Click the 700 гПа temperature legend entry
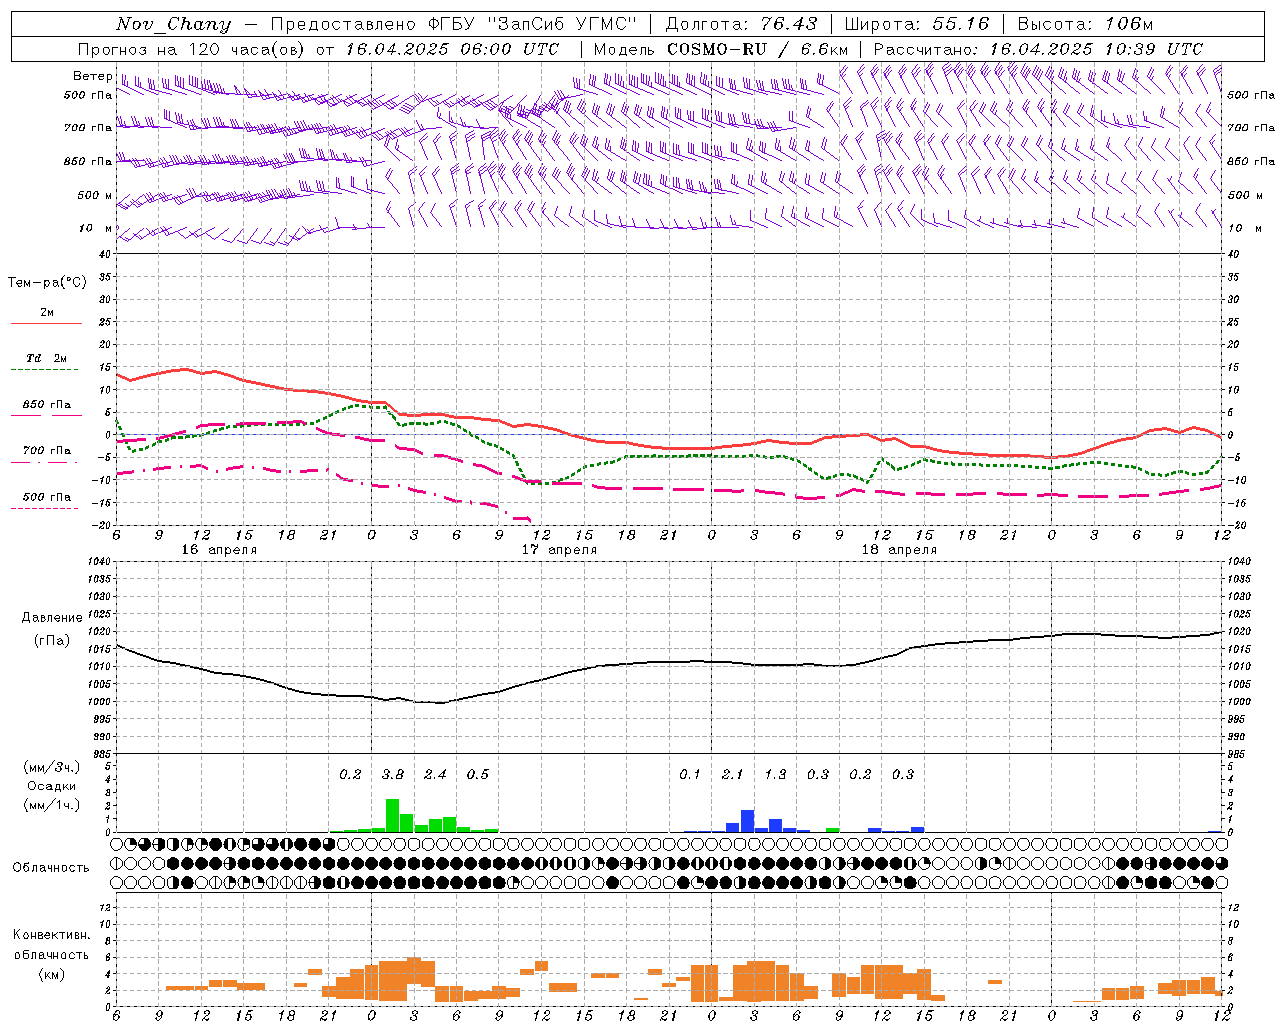The image size is (1280, 1024). (46, 451)
